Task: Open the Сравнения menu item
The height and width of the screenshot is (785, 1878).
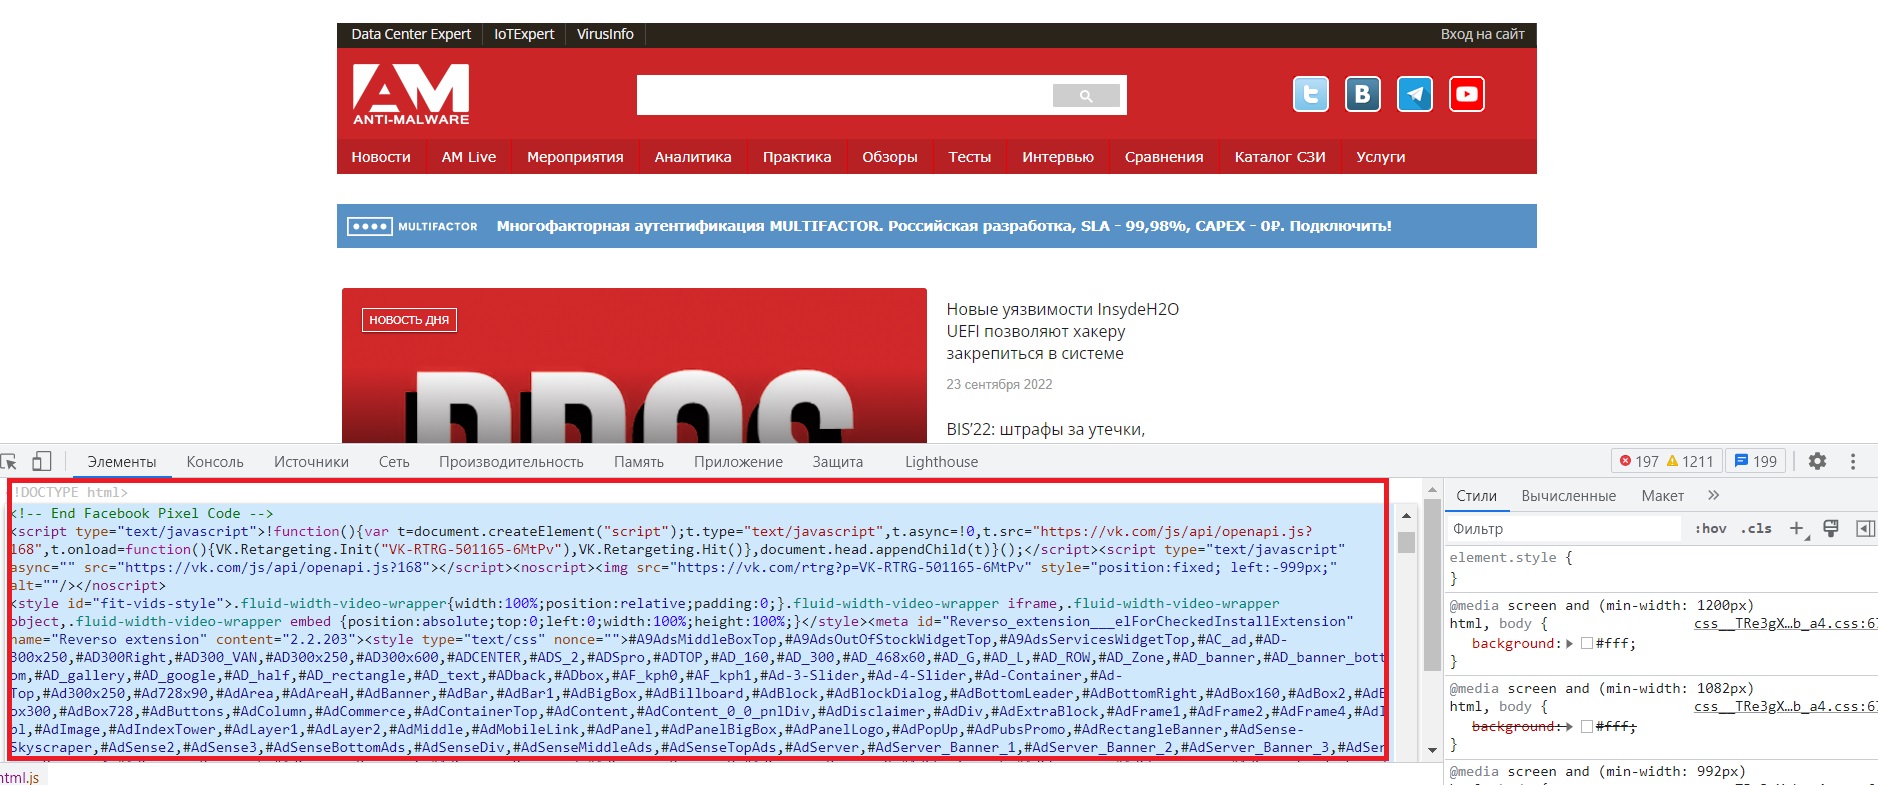Action: 1164,157
